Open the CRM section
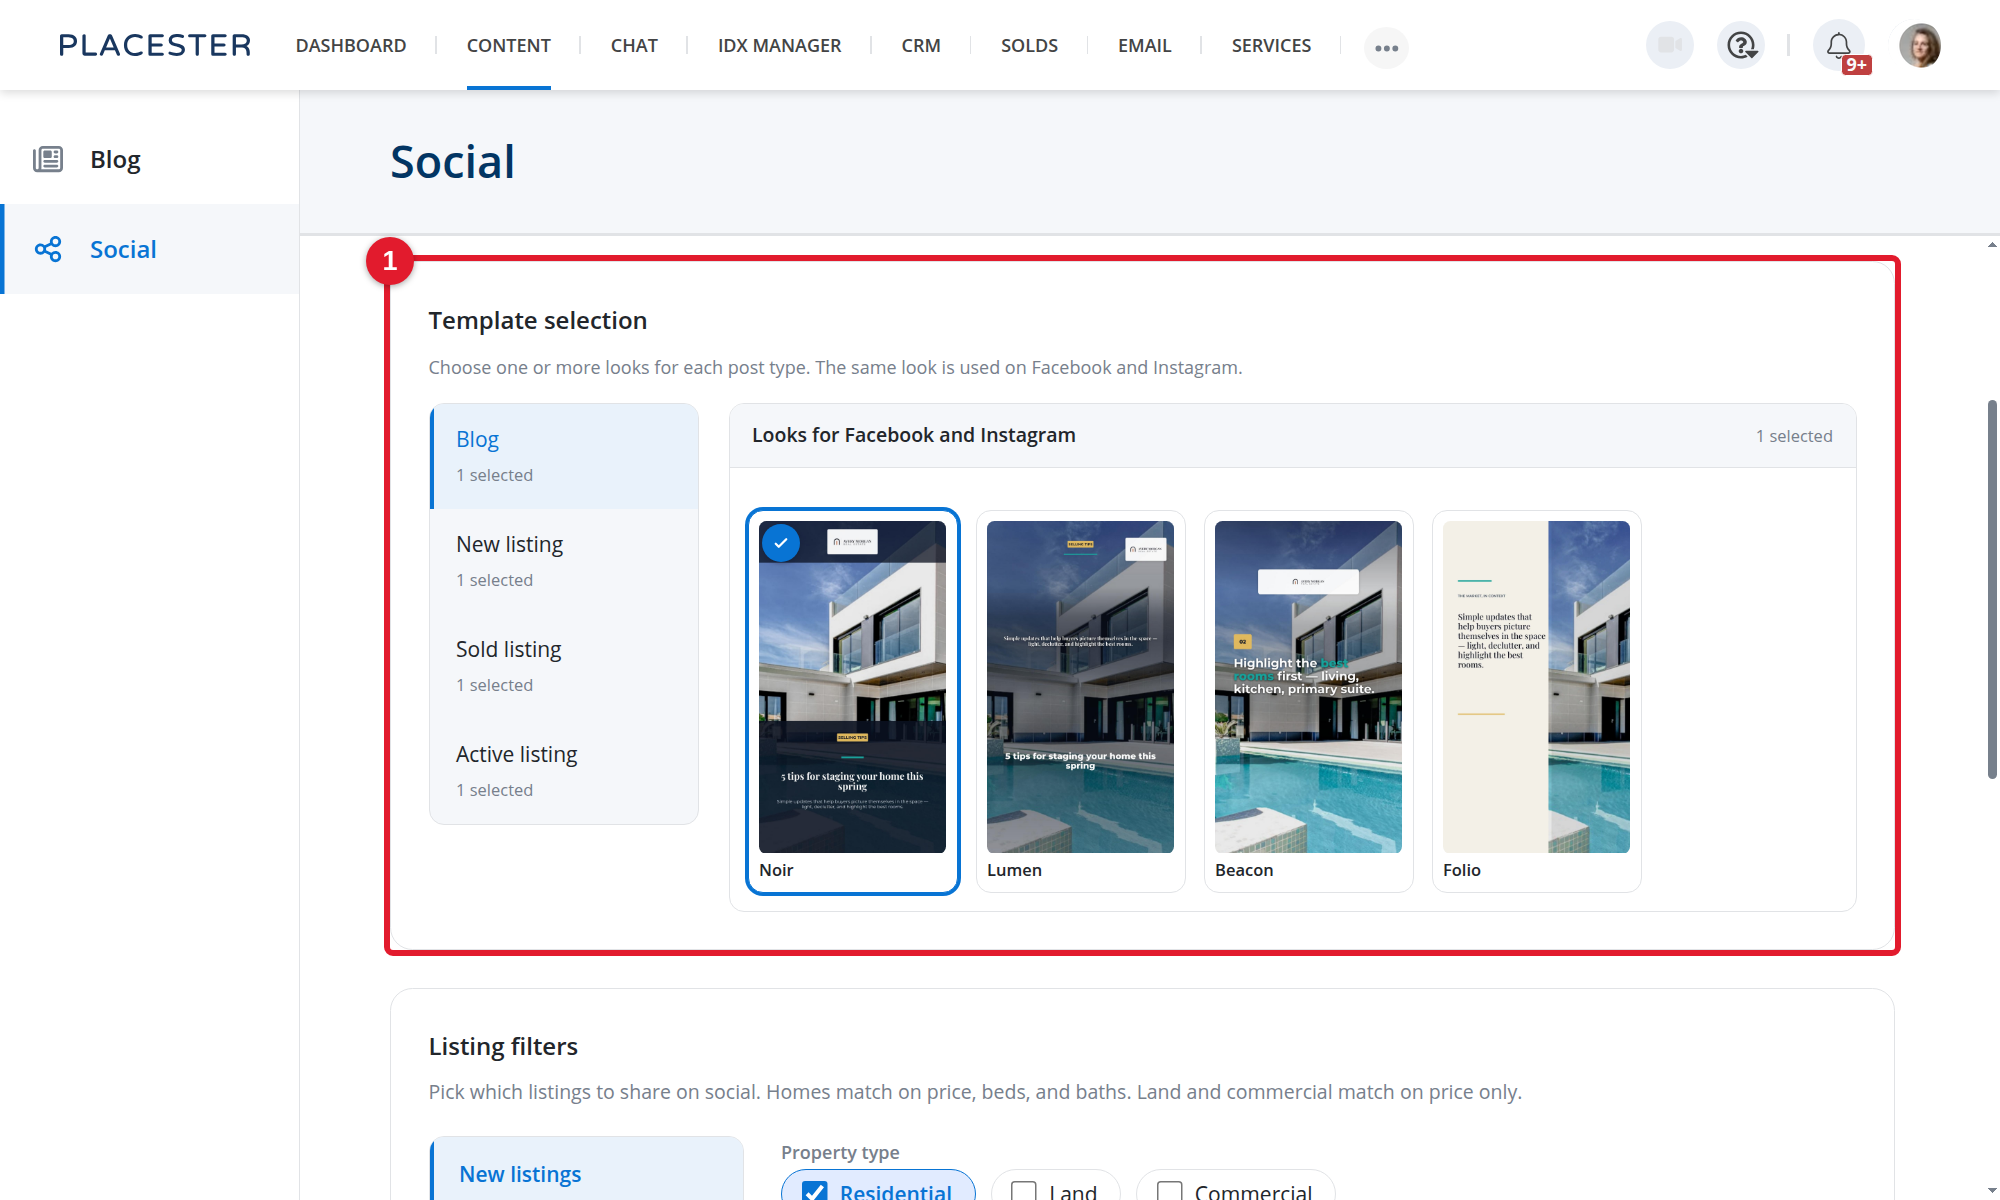 tap(921, 45)
